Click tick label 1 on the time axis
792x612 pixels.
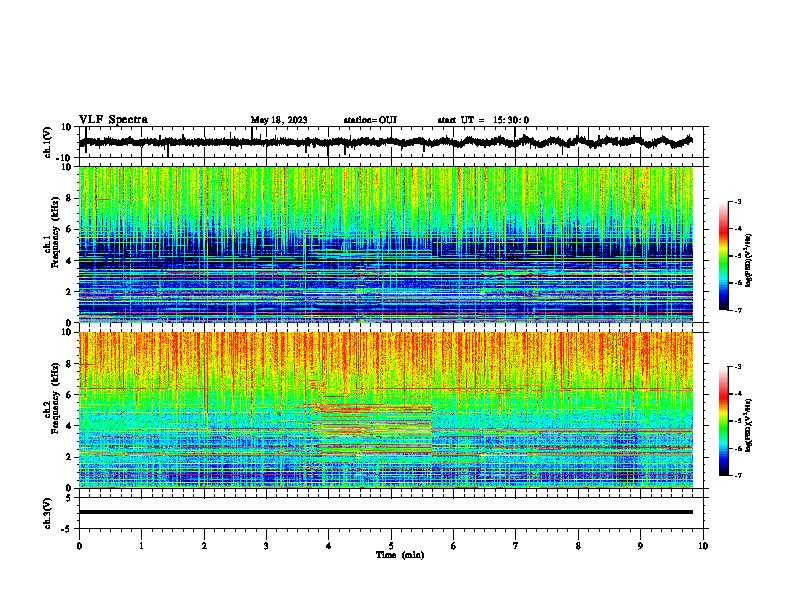click(x=141, y=546)
